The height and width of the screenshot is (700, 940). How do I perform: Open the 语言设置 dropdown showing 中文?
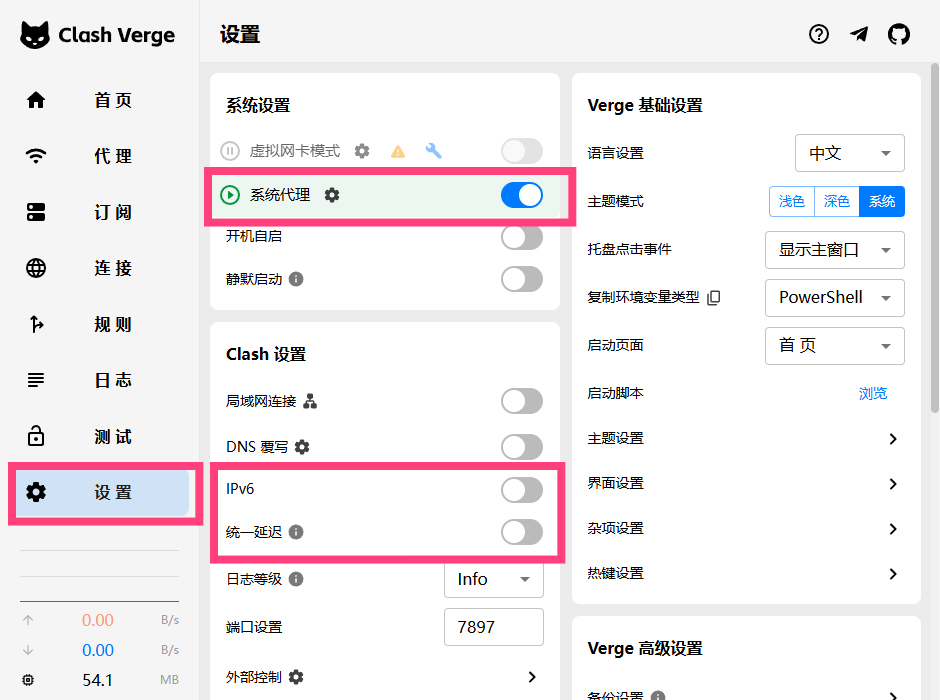[849, 153]
